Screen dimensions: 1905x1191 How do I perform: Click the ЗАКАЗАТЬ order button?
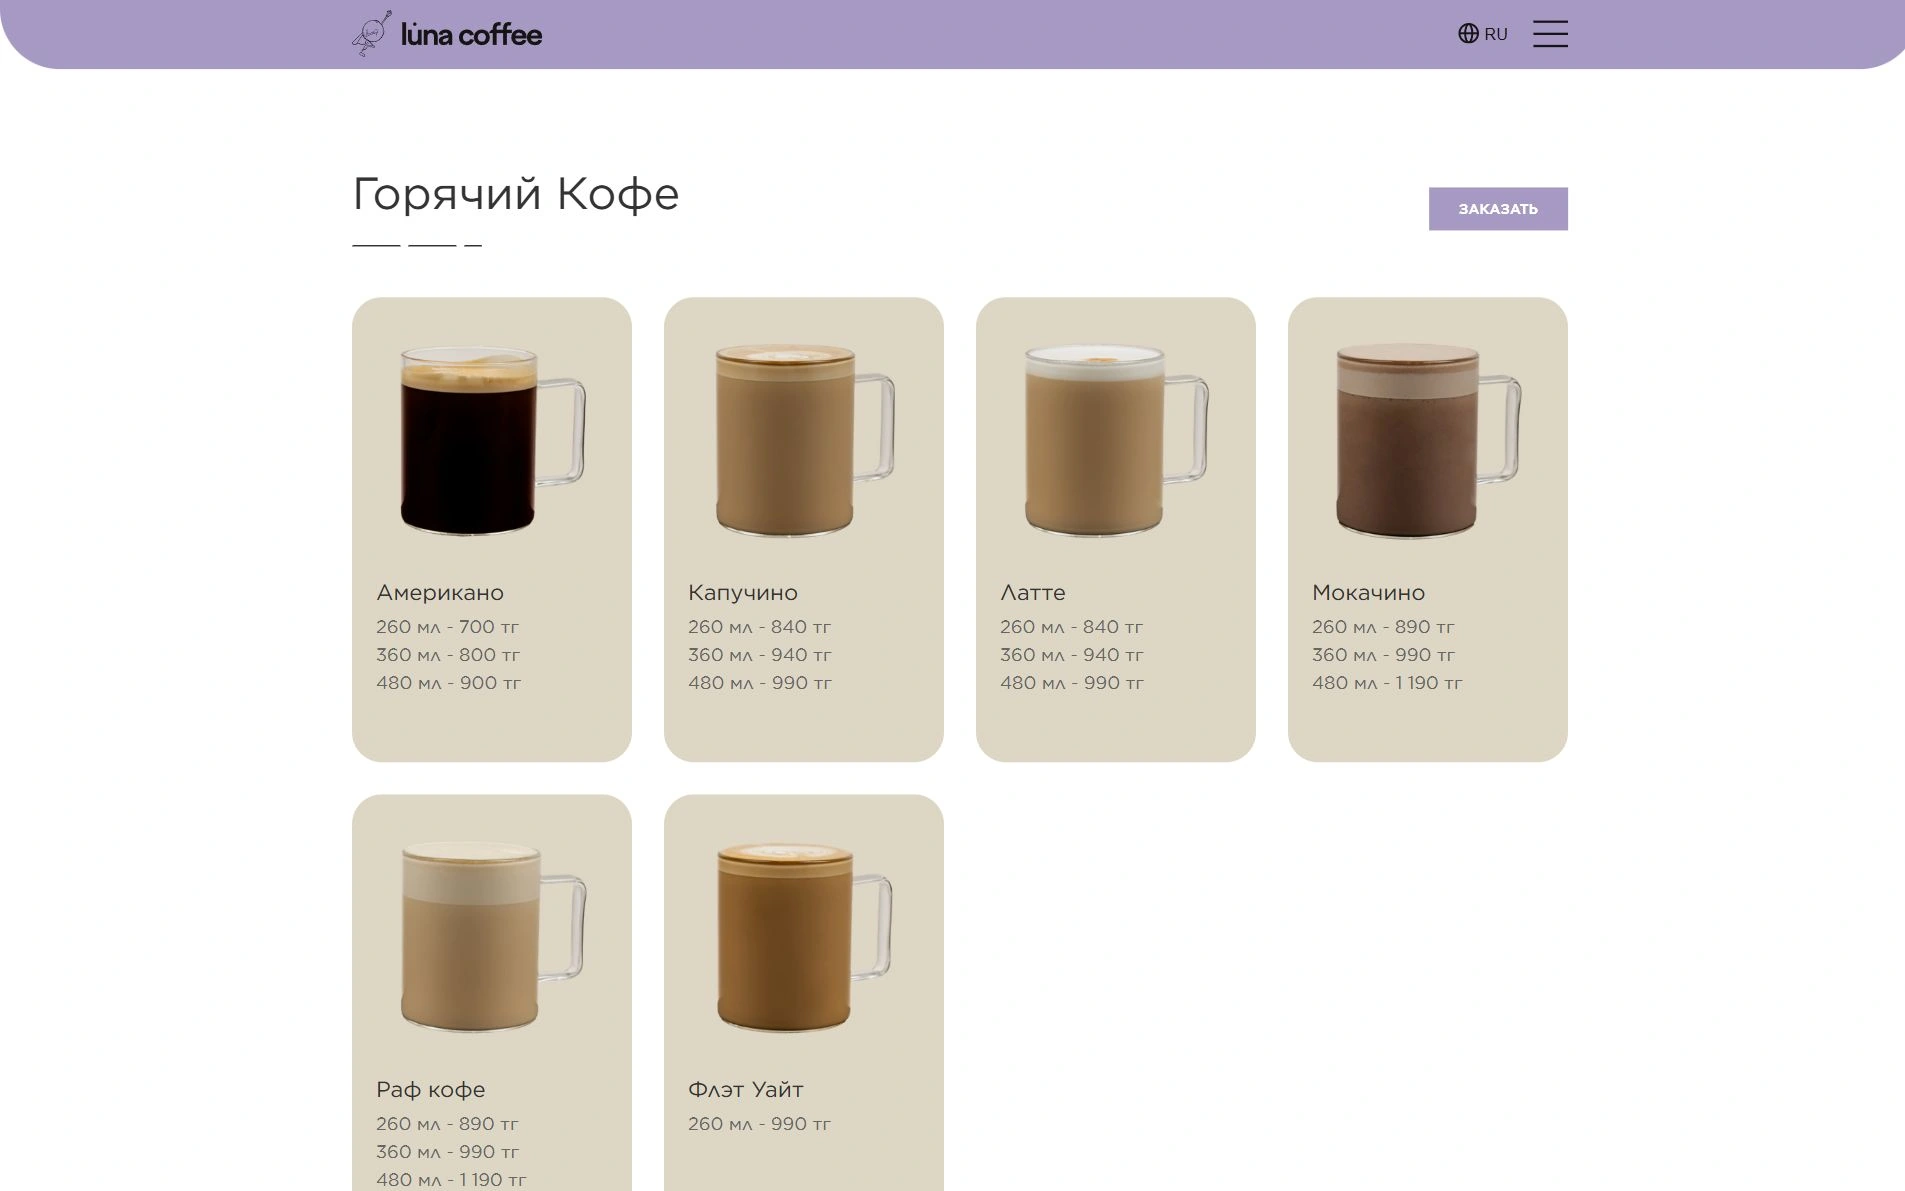click(1498, 209)
